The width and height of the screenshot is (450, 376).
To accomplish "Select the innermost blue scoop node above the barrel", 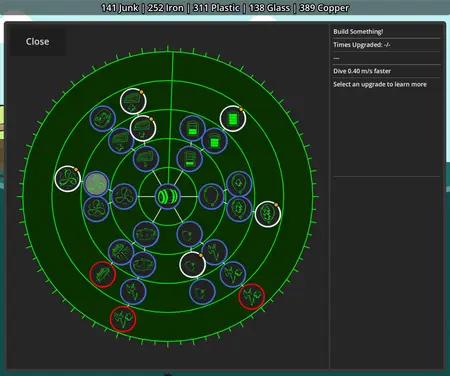I will point(146,159).
